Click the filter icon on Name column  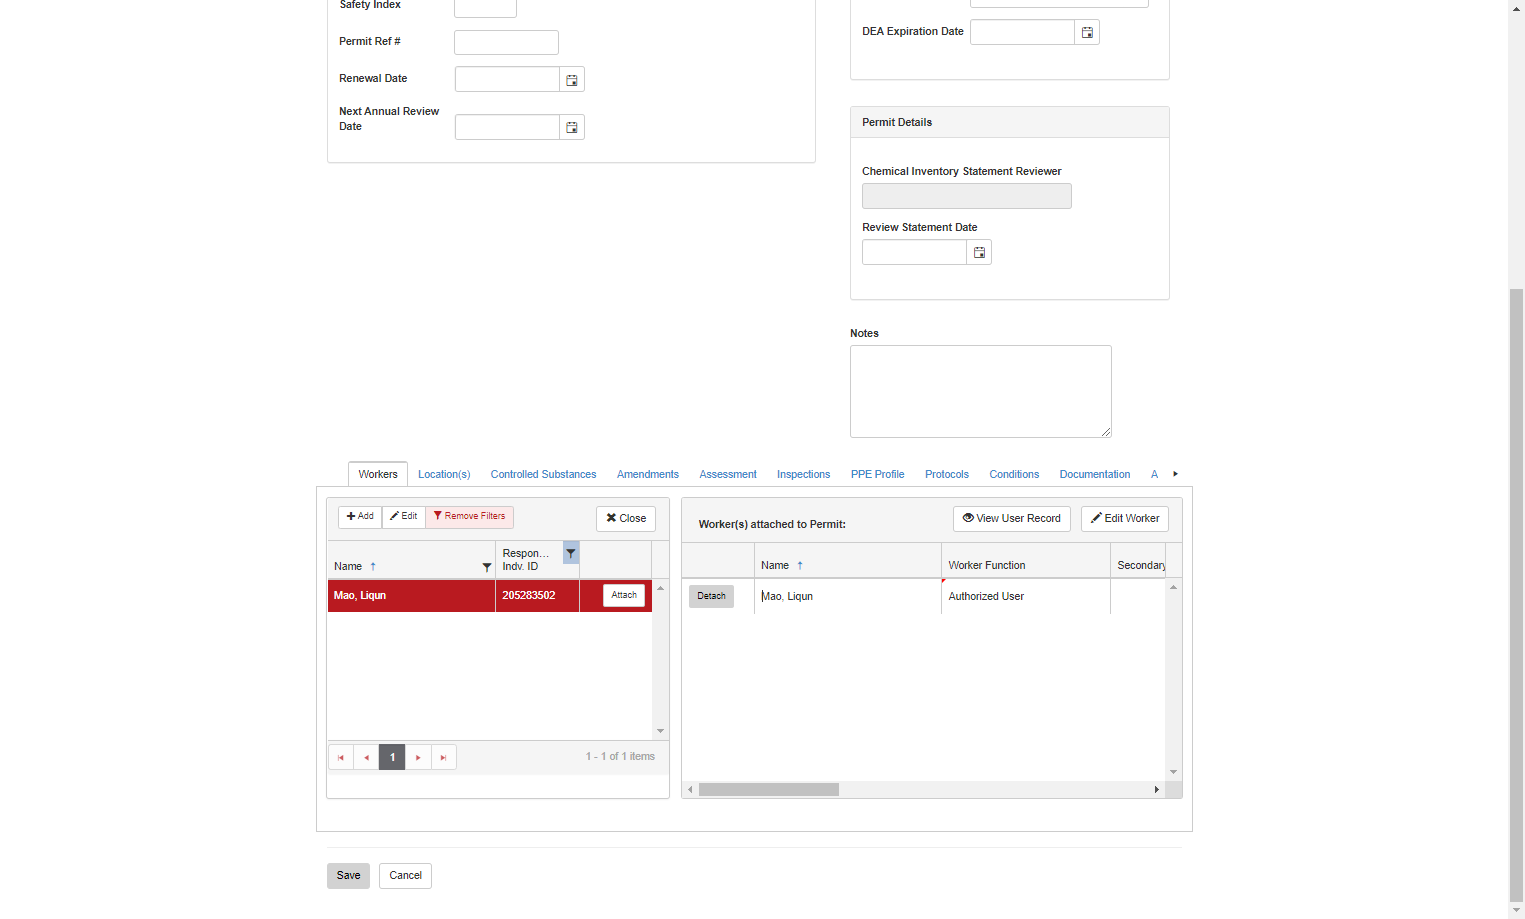(x=487, y=567)
